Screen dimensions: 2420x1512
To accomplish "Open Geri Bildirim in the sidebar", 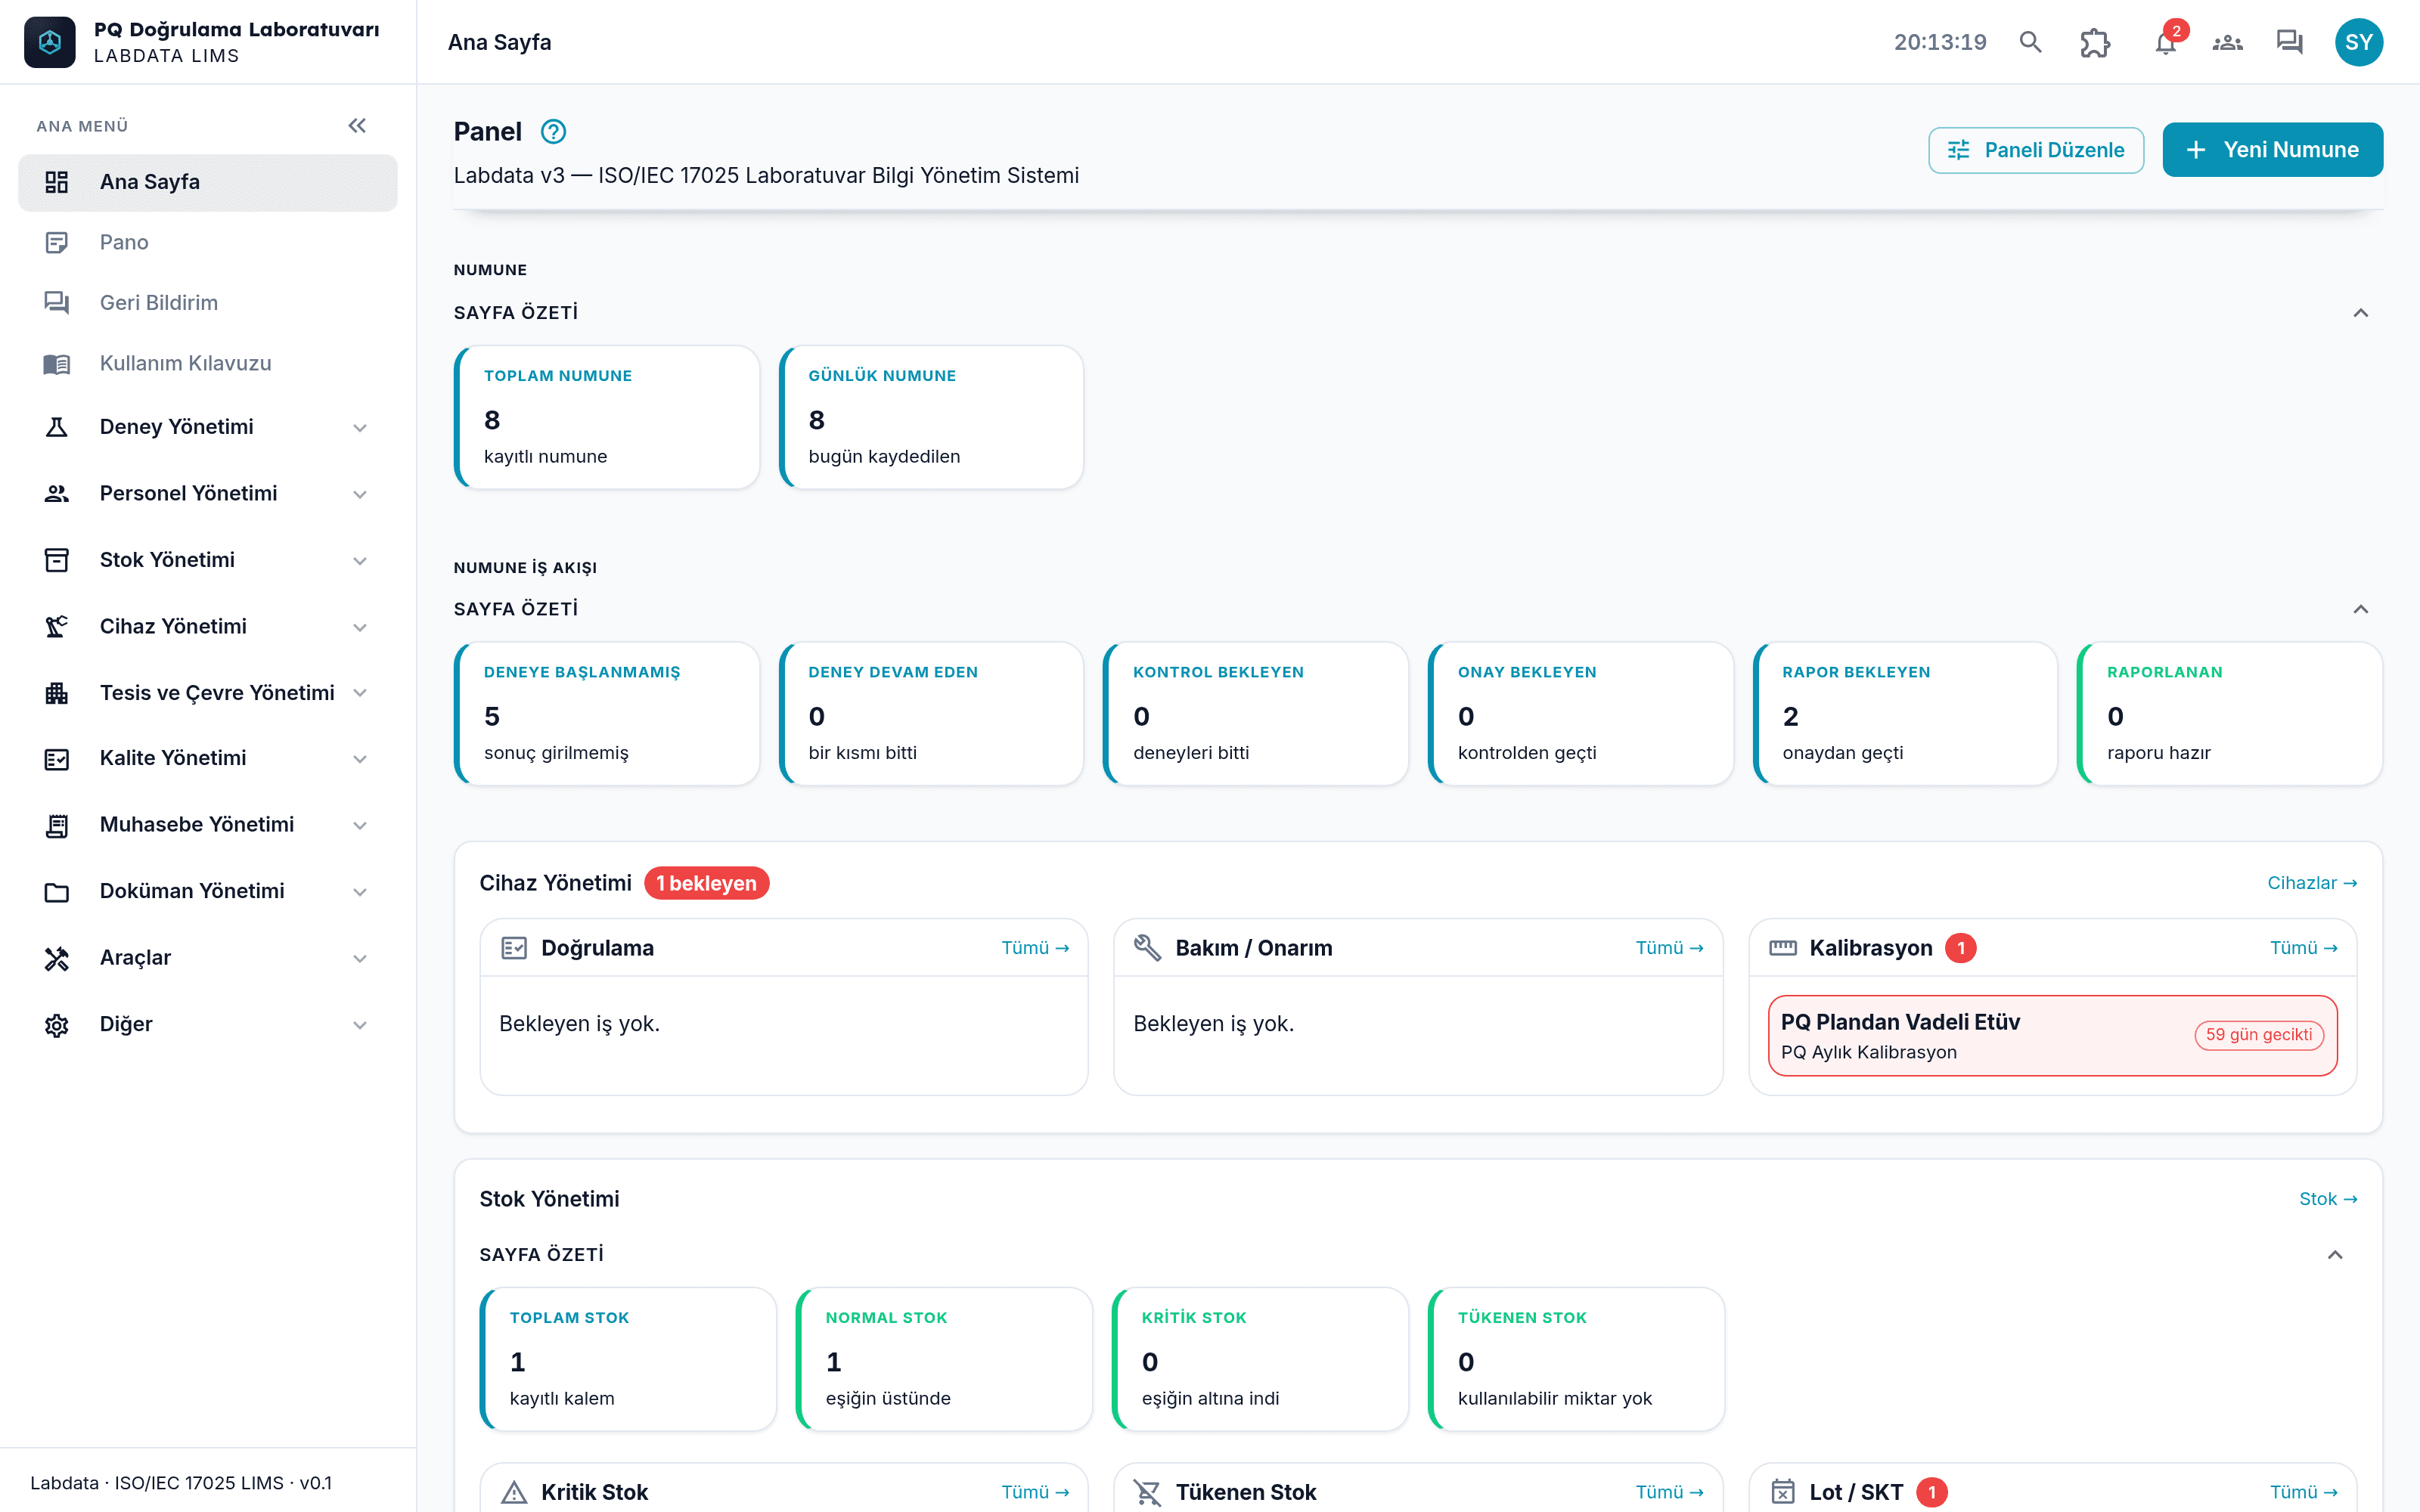I will pyautogui.click(x=208, y=303).
